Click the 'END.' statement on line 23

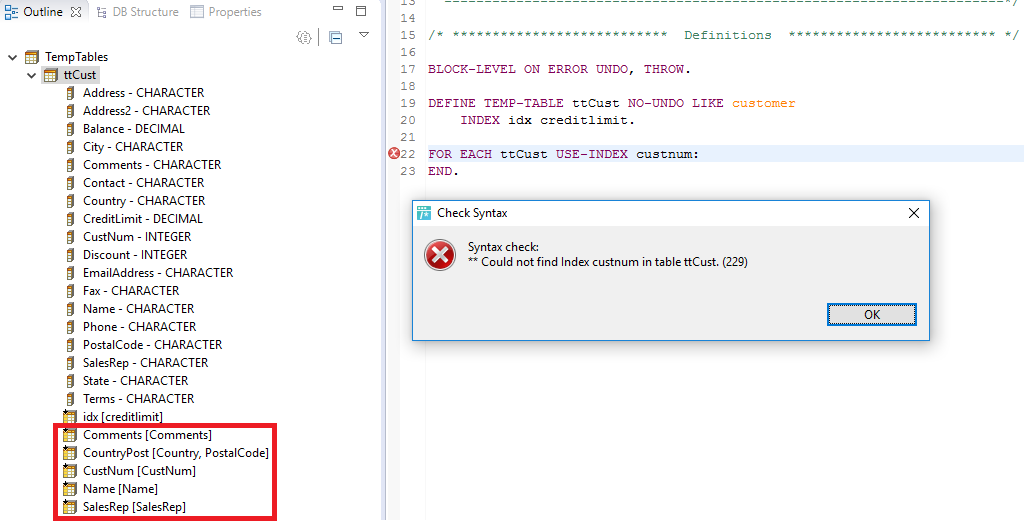(x=444, y=171)
